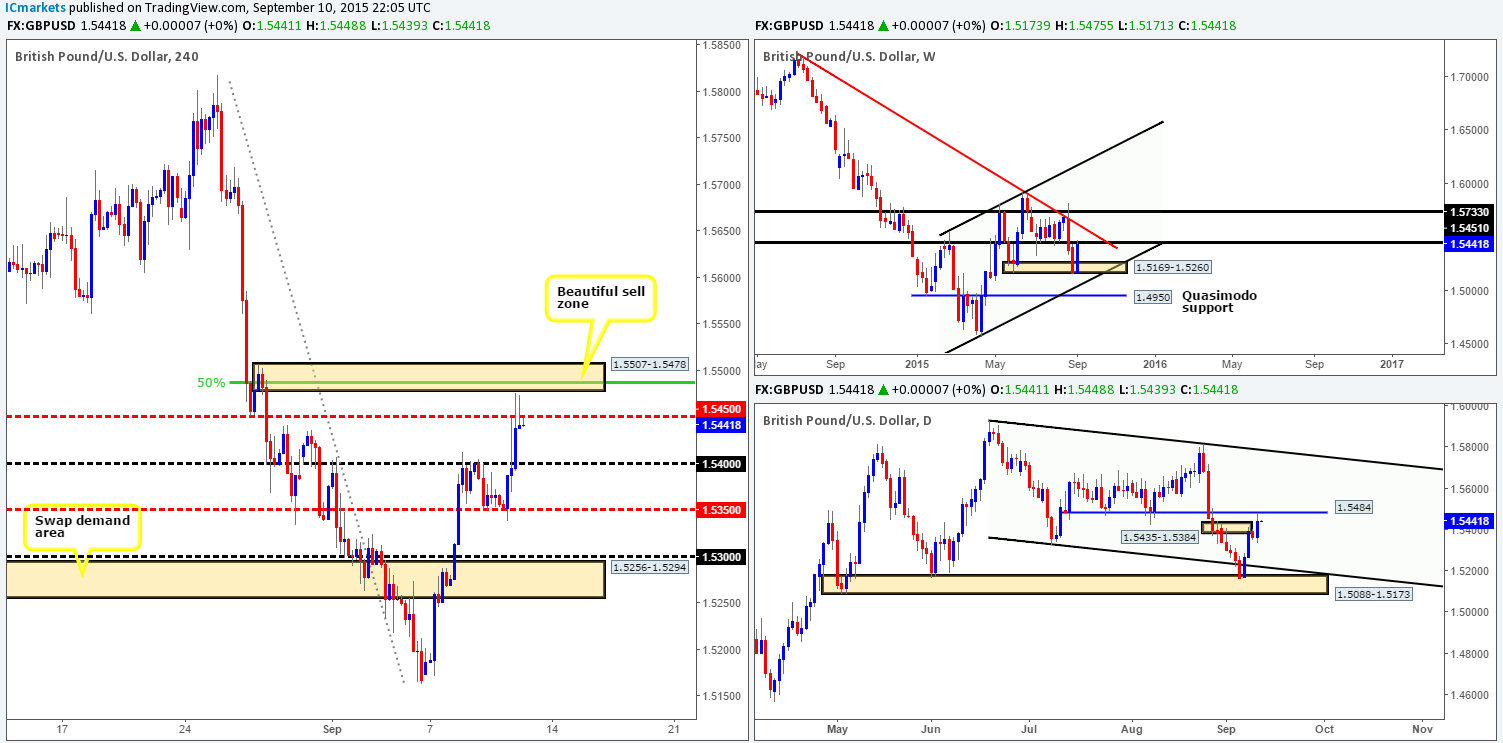Click blue 1.54418 price tag on daily chart
The width and height of the screenshot is (1503, 743).
coord(1470,520)
